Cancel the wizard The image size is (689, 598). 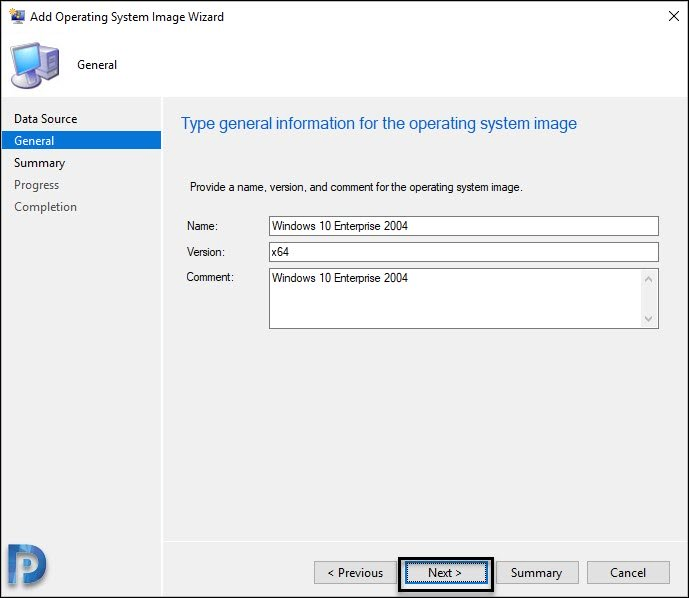pyautogui.click(x=628, y=573)
